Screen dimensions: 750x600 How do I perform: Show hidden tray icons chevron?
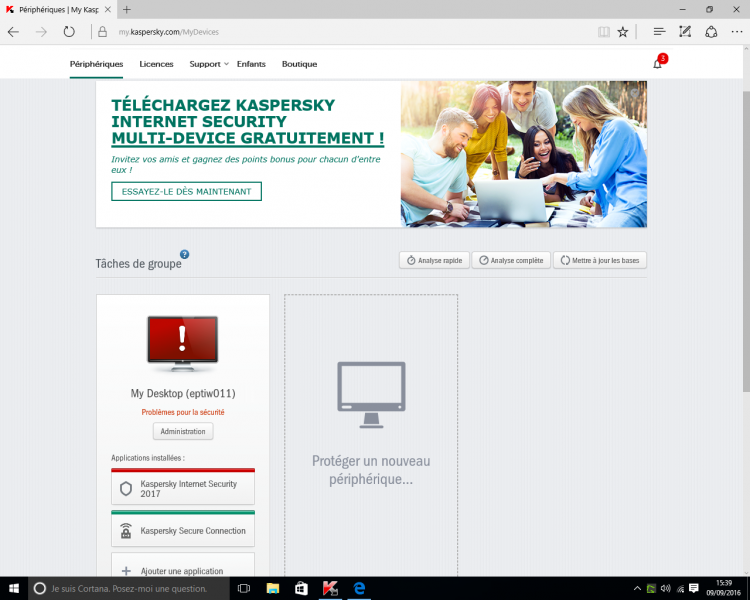pyautogui.click(x=637, y=589)
